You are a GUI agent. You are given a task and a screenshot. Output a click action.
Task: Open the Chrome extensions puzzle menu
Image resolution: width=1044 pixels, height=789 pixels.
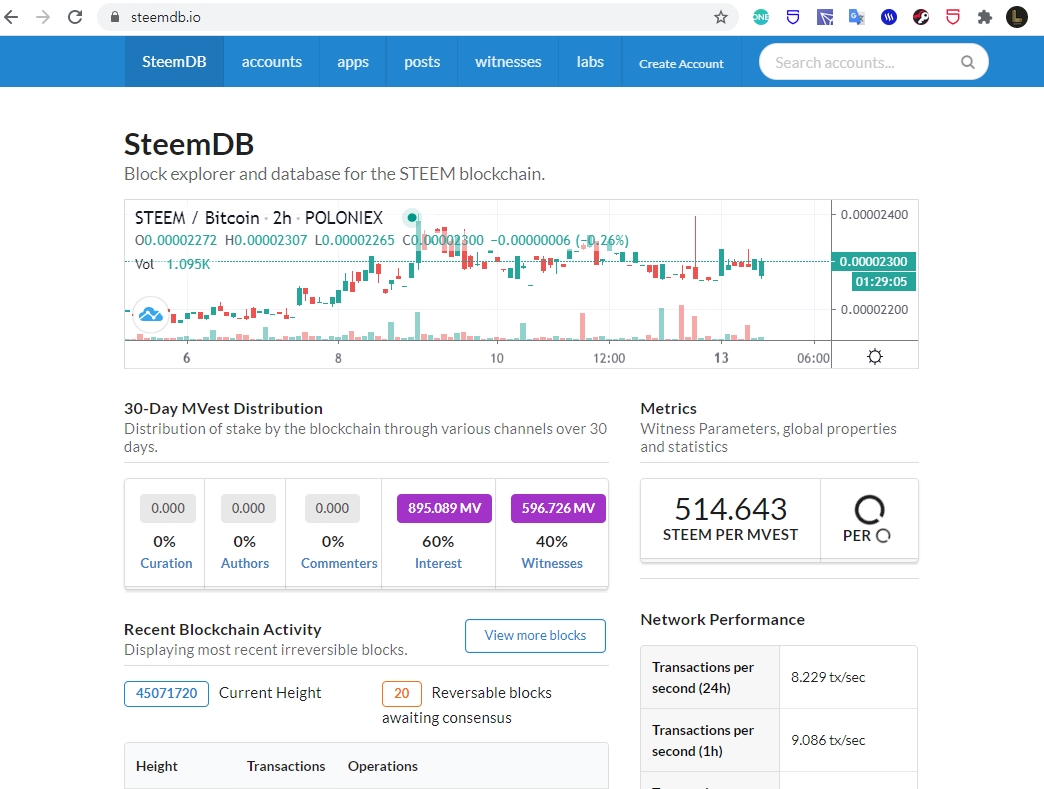coord(984,17)
